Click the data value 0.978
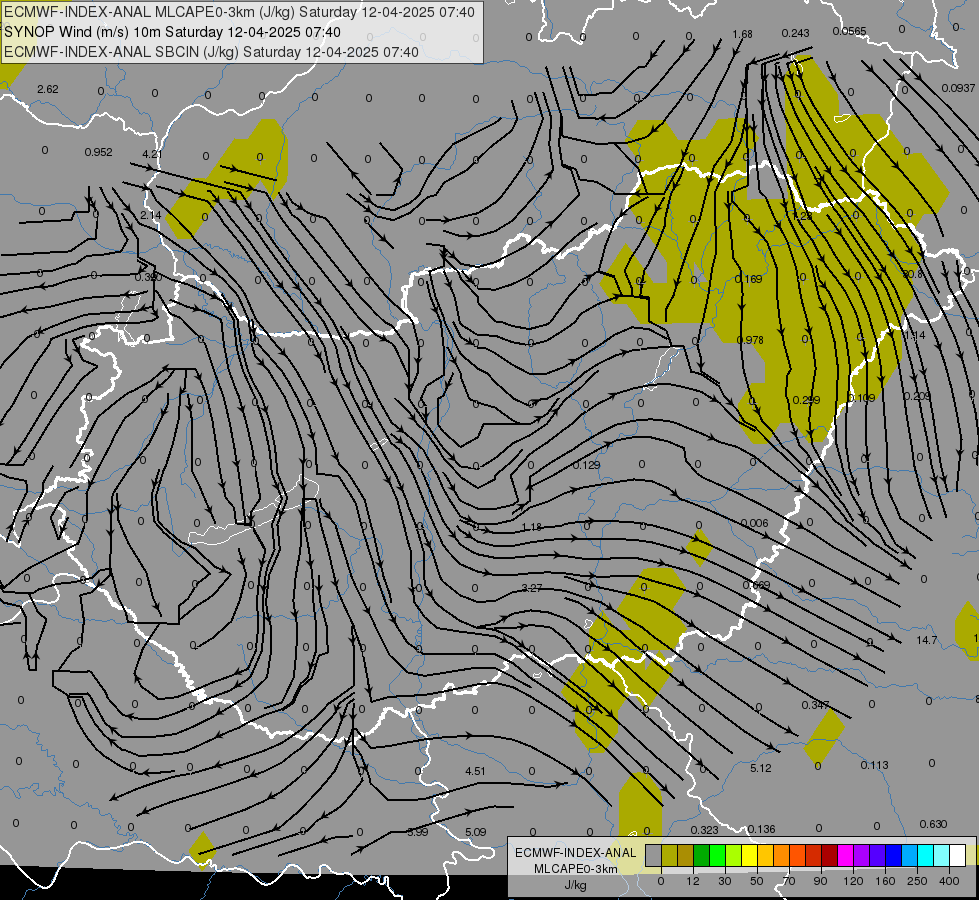The image size is (979, 900). pyautogui.click(x=750, y=340)
